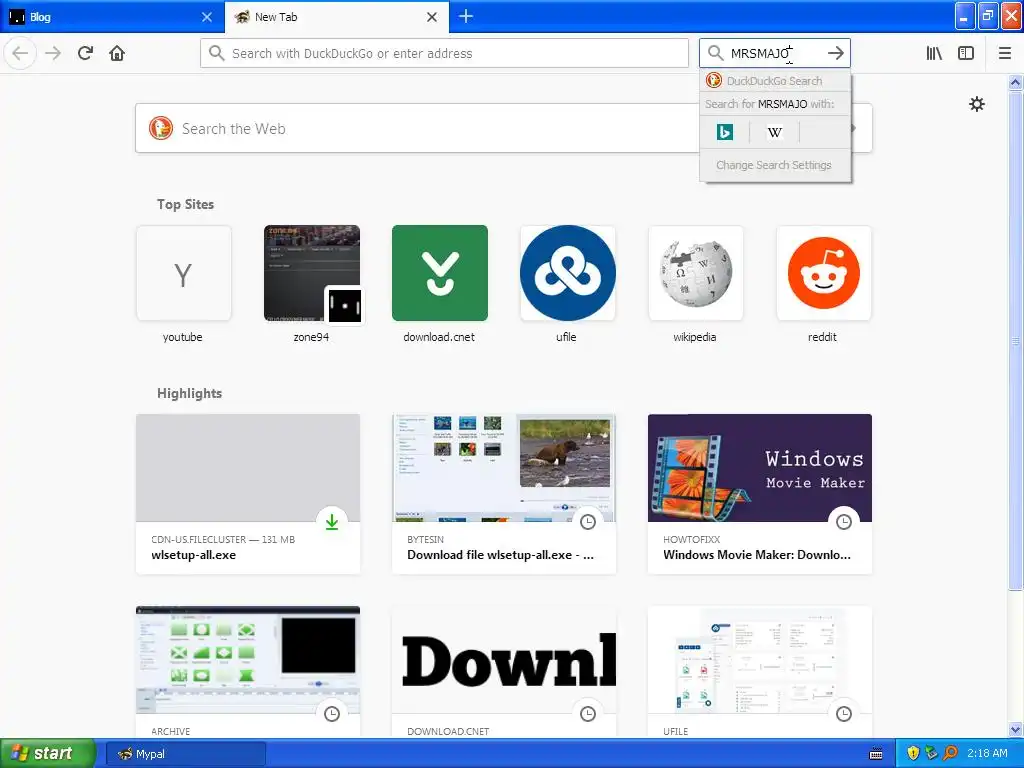This screenshot has height=768, width=1024.
Task: Close the Blog tab
Action: (207, 17)
